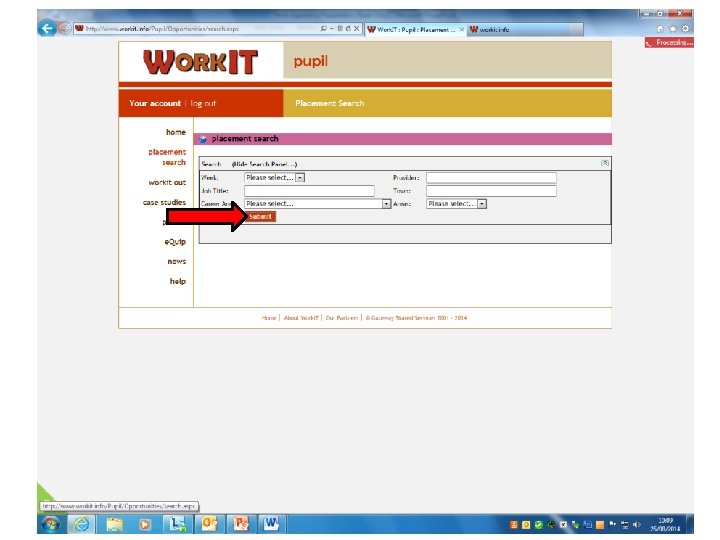Screen dimensions: 720x540
Task: Open Word taskbar icon
Action: 271,524
